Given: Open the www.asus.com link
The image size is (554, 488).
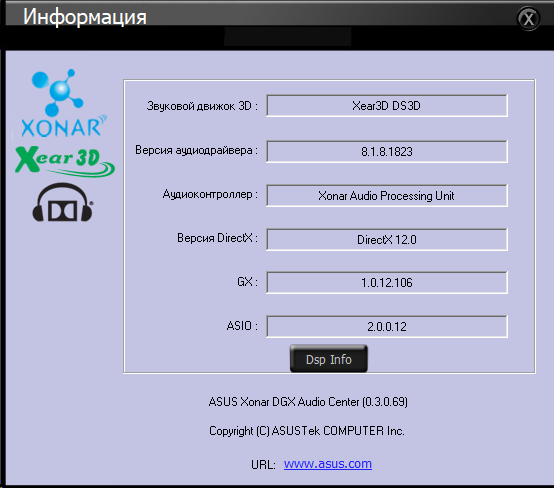Looking at the screenshot, I should (328, 464).
